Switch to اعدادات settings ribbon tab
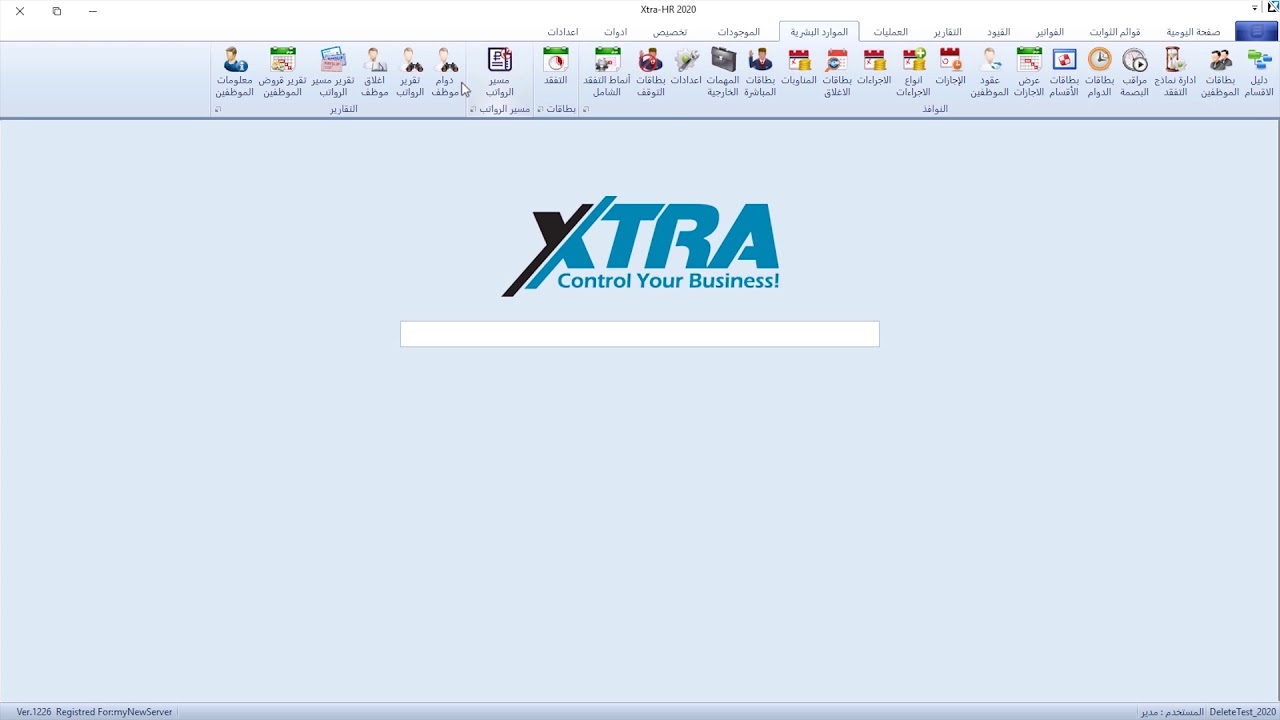Screen dimensions: 1280x720 562,32
